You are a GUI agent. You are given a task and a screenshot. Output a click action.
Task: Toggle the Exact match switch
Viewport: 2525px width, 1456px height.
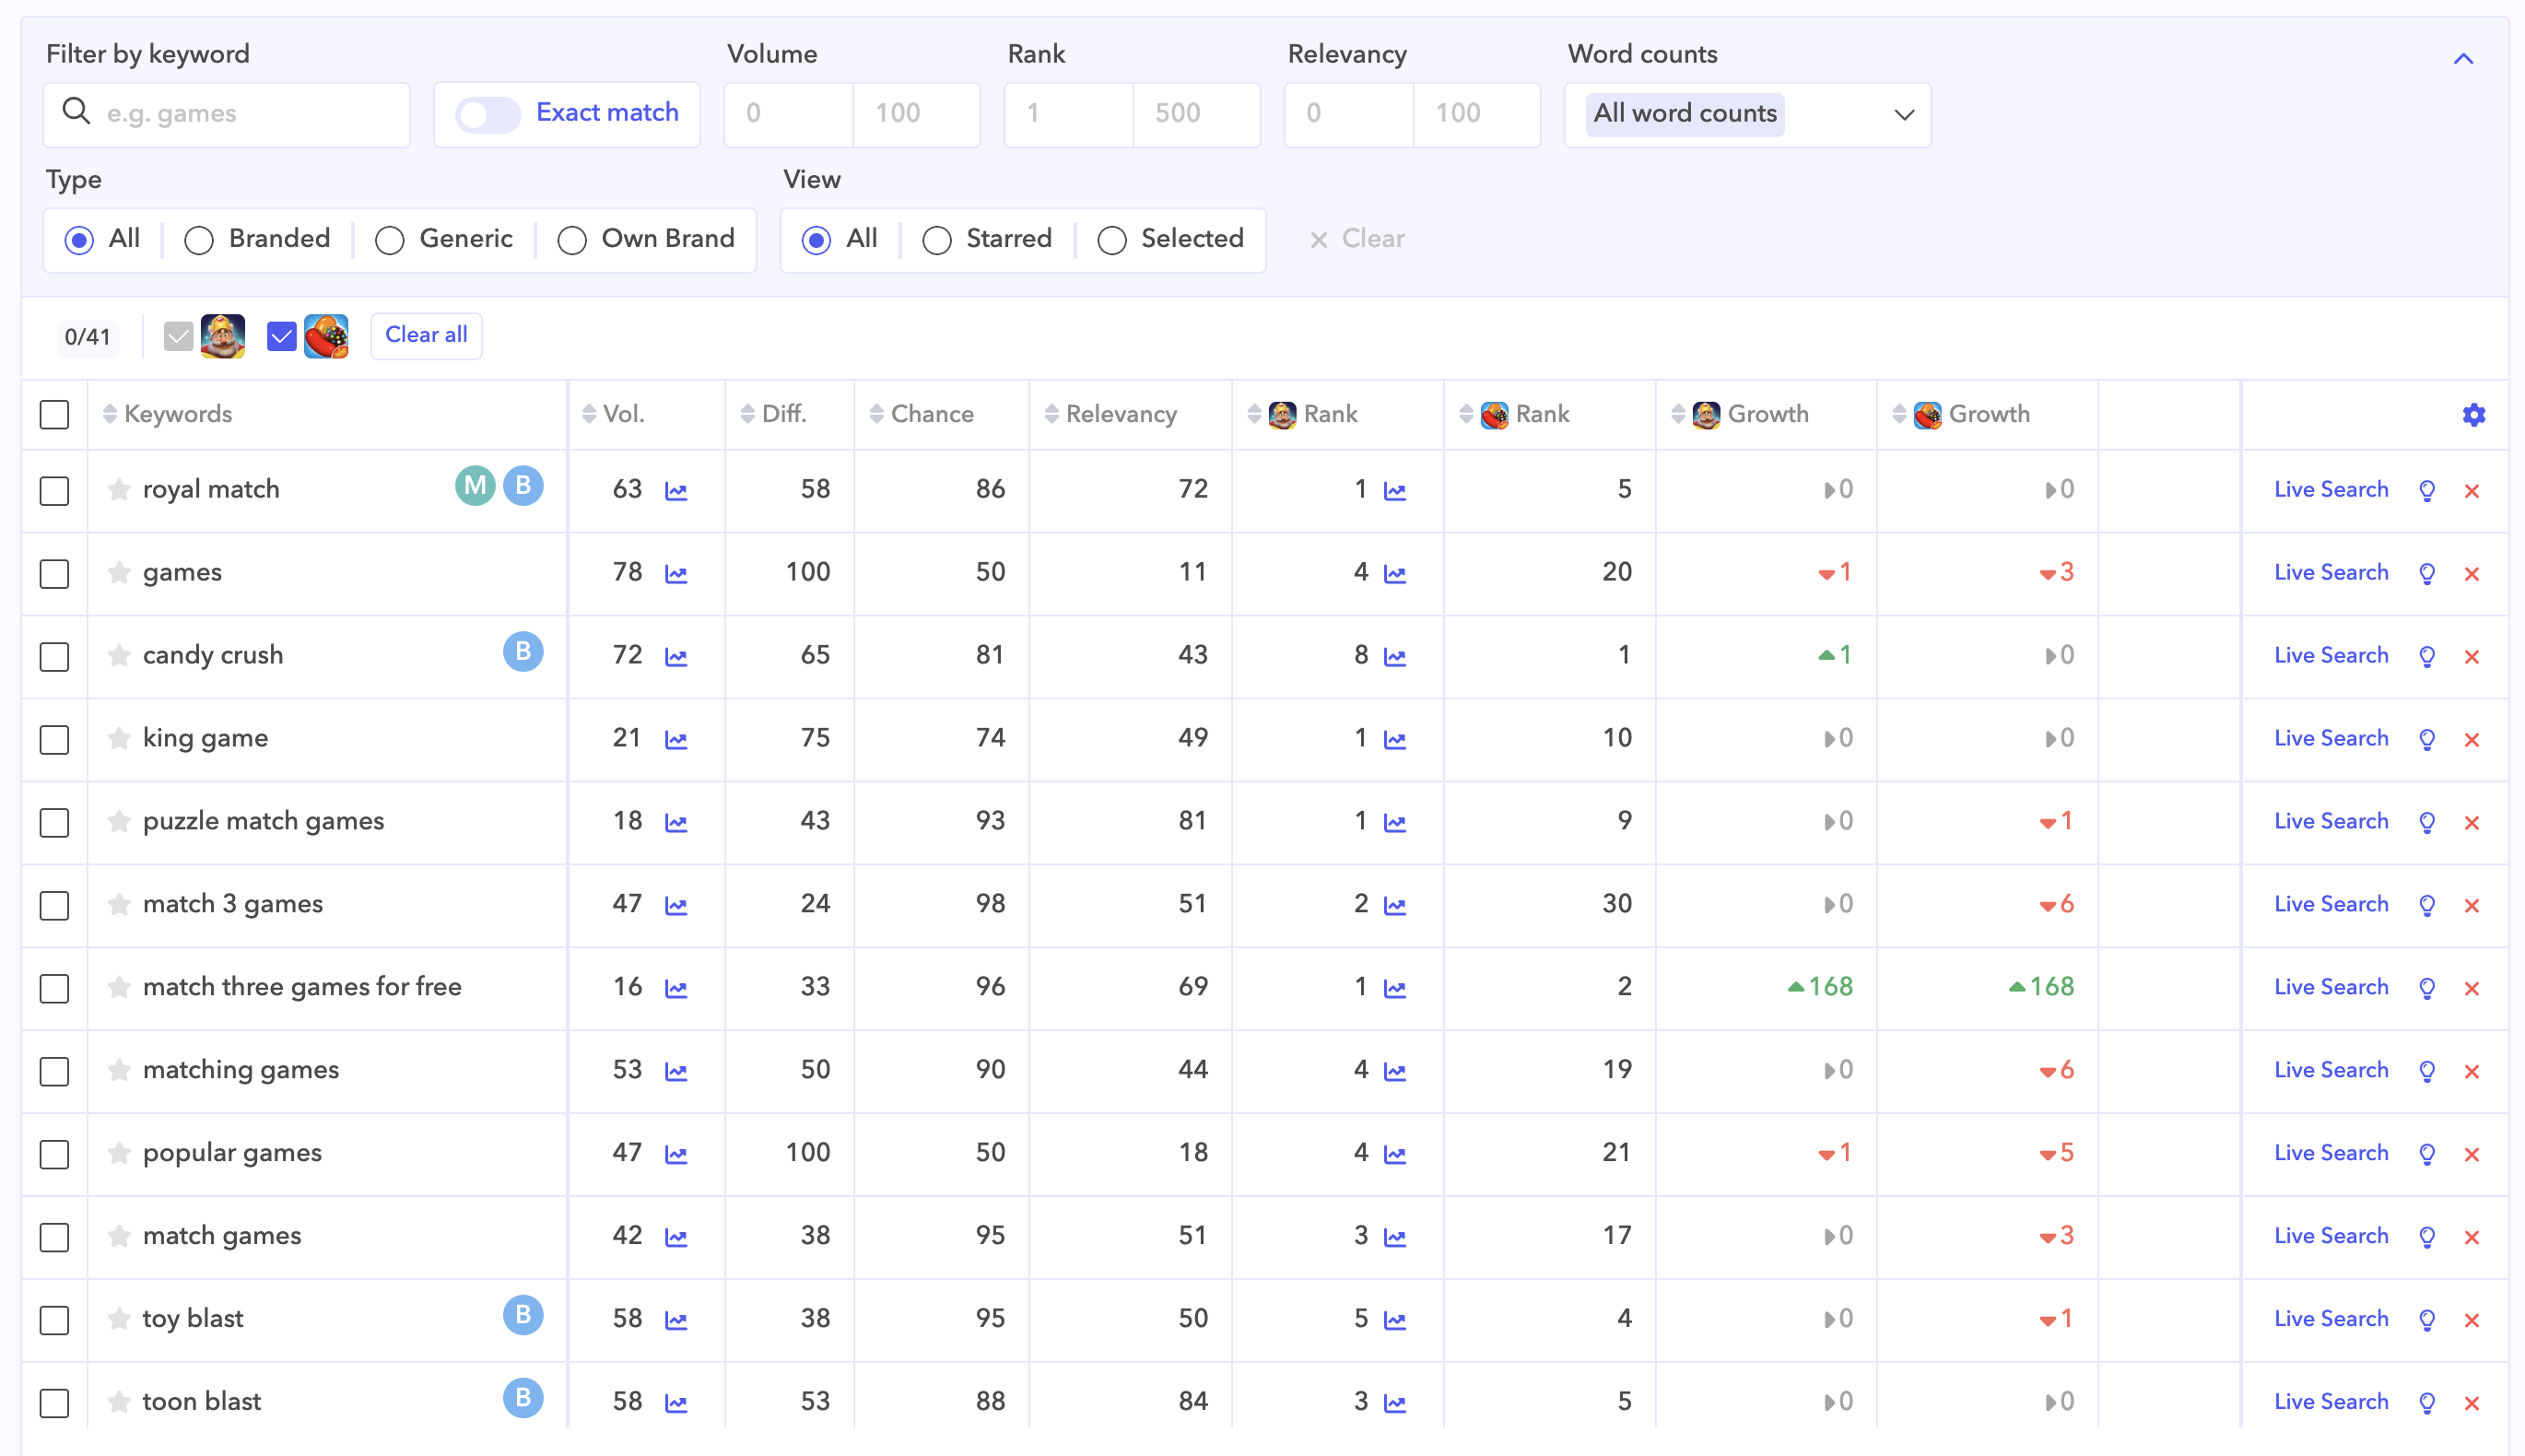coord(488,114)
